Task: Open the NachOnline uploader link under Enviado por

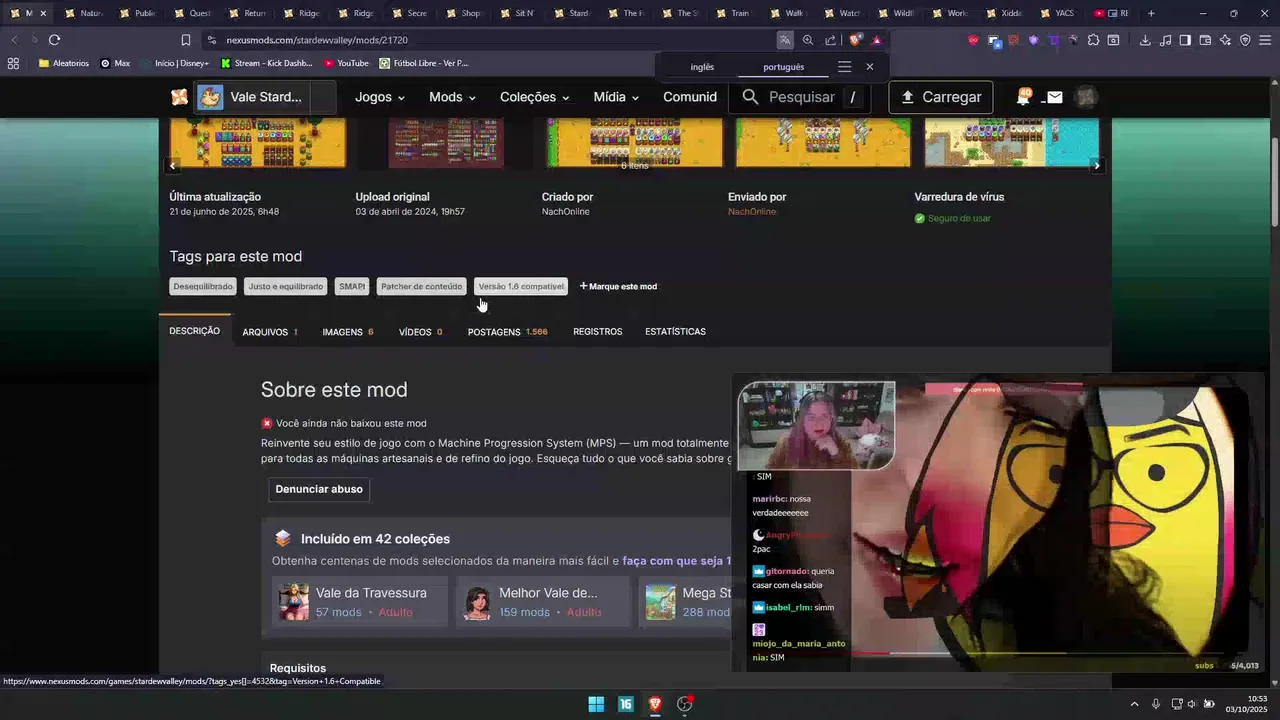Action: pyautogui.click(x=752, y=212)
